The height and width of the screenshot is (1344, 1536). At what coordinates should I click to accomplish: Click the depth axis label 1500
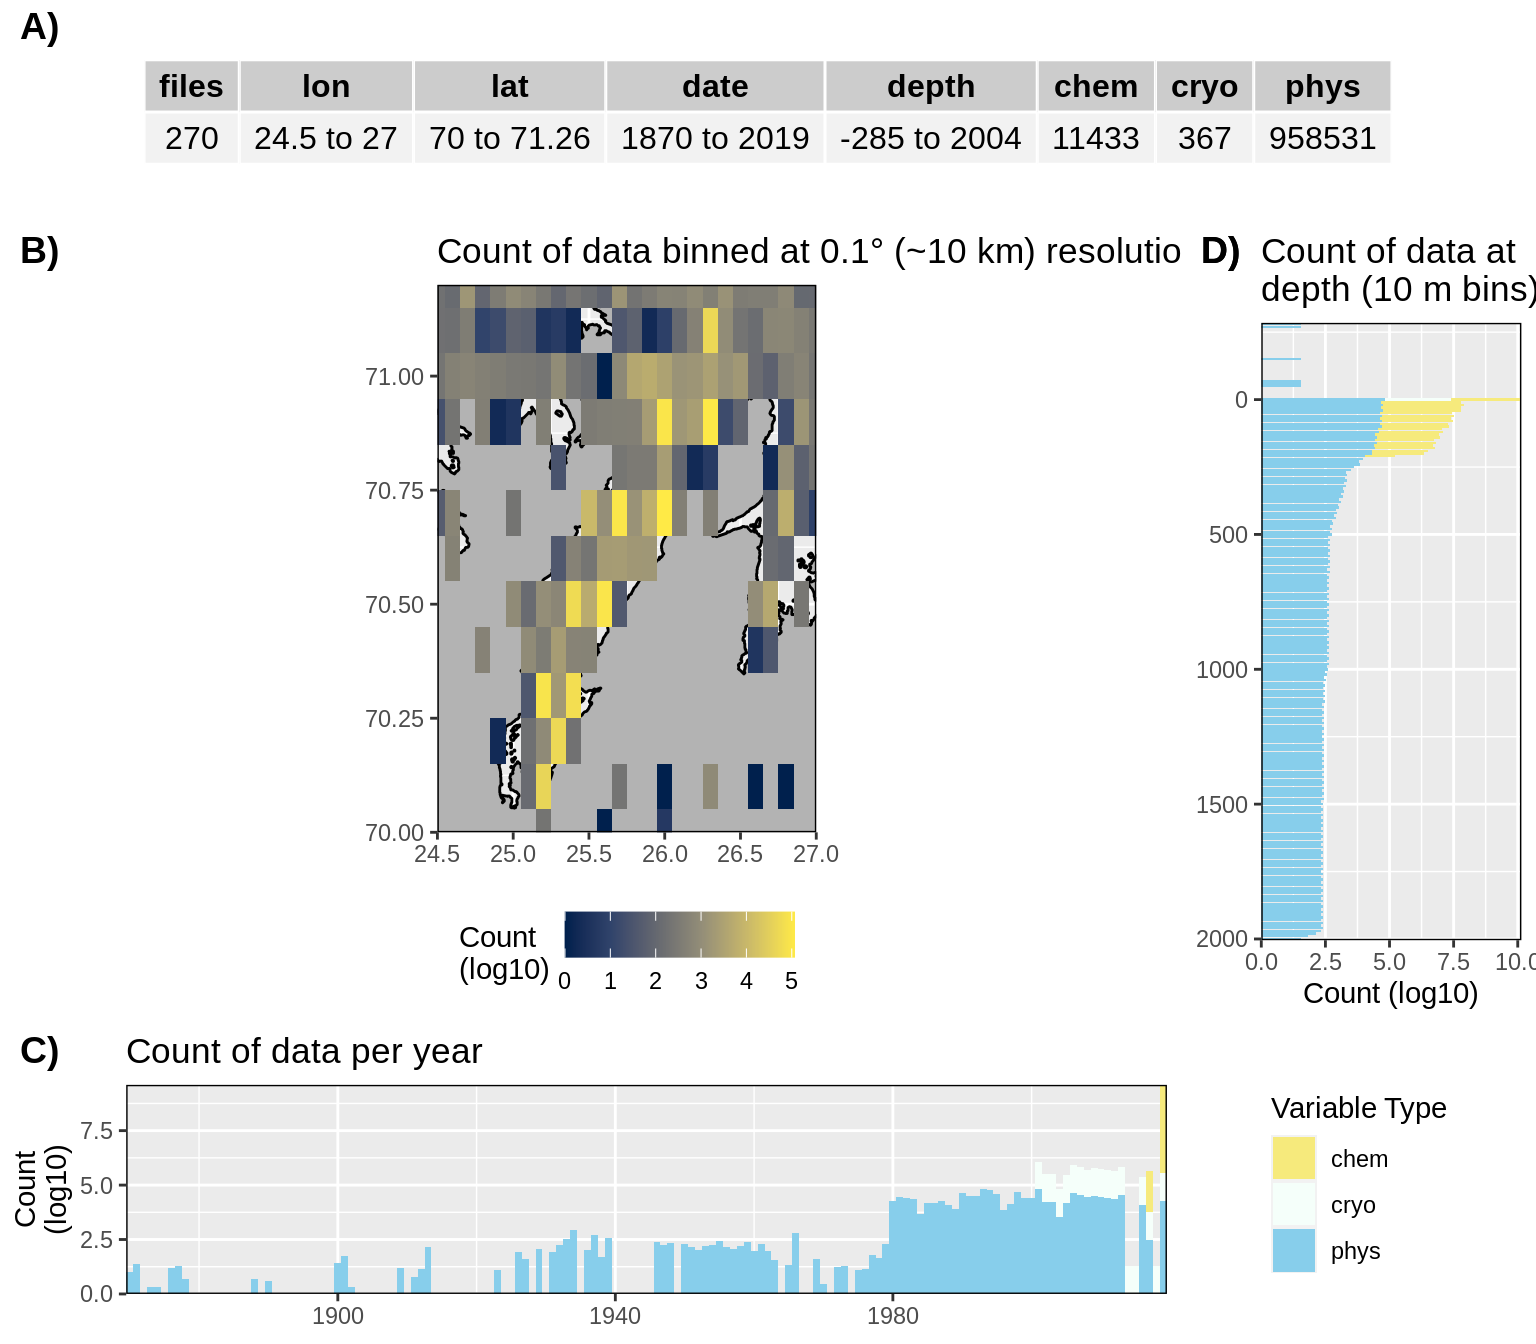[x=1222, y=805]
